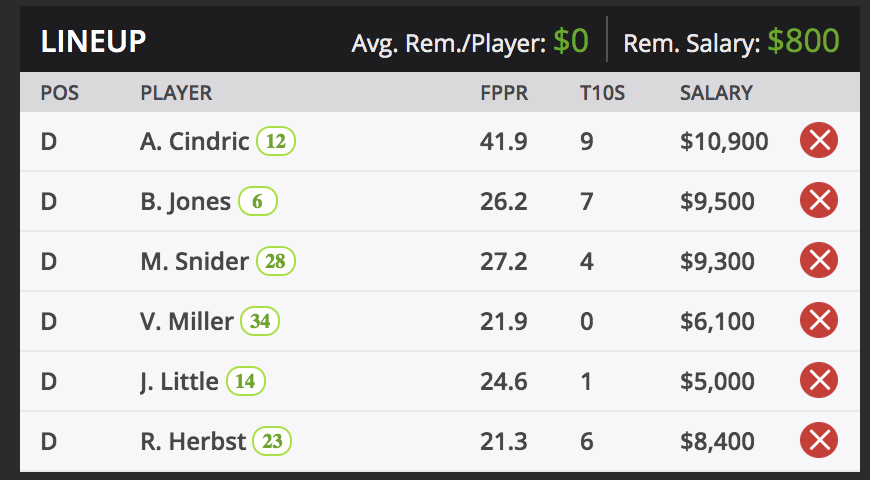Click the remaining salary $800 value
This screenshot has height=480, width=870.
click(x=803, y=42)
